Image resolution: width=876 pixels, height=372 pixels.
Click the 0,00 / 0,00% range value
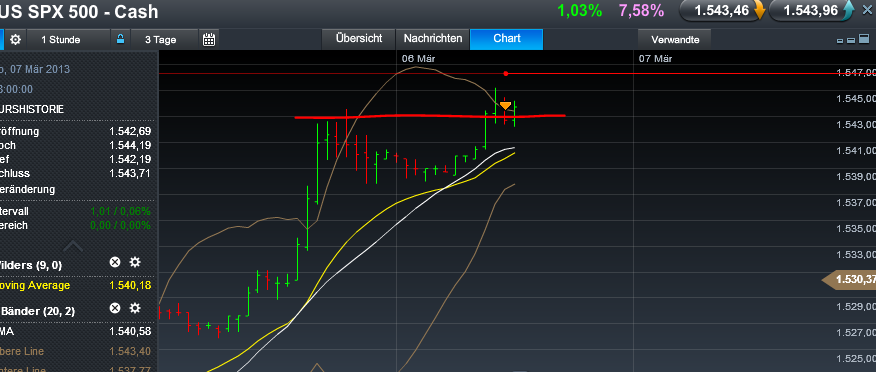121,225
